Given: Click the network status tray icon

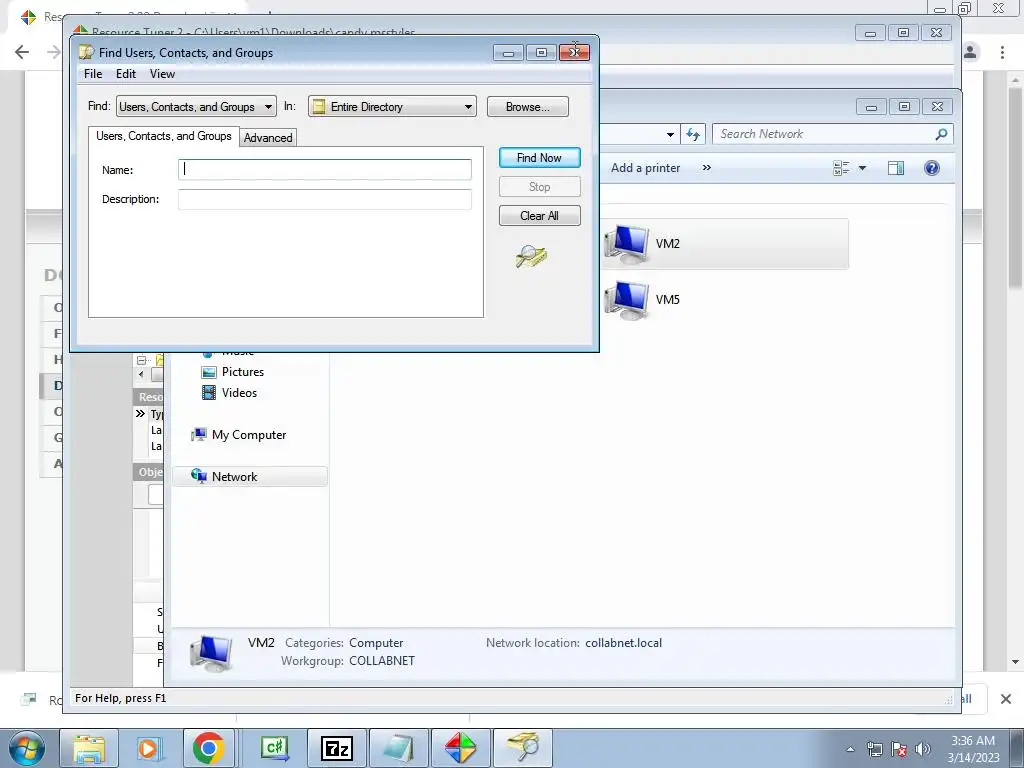Looking at the screenshot, I should (x=874, y=750).
